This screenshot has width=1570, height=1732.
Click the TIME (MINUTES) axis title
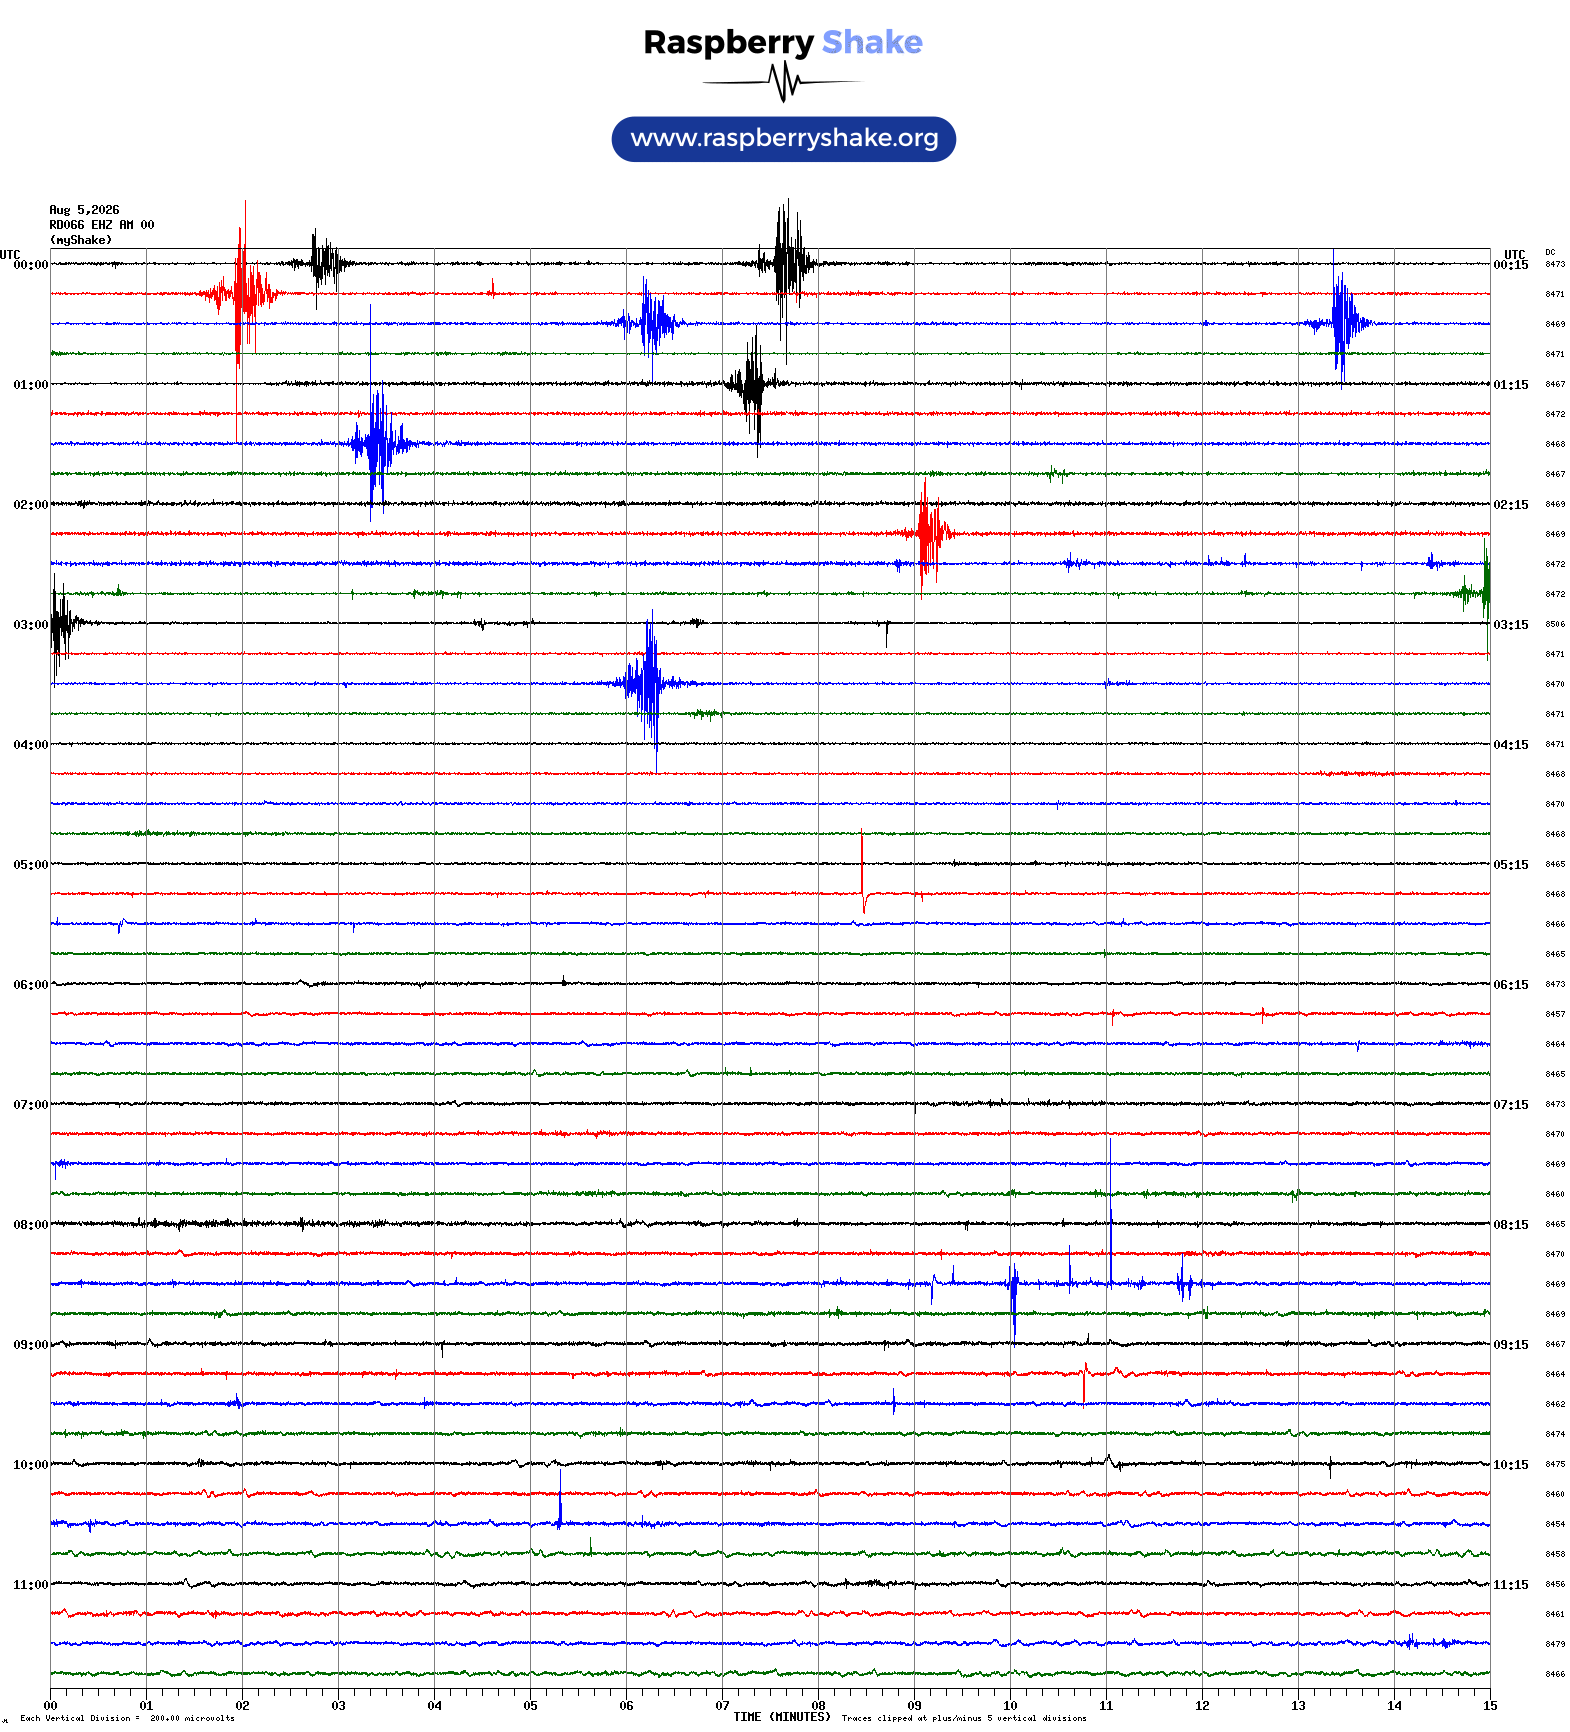pyautogui.click(x=782, y=1717)
